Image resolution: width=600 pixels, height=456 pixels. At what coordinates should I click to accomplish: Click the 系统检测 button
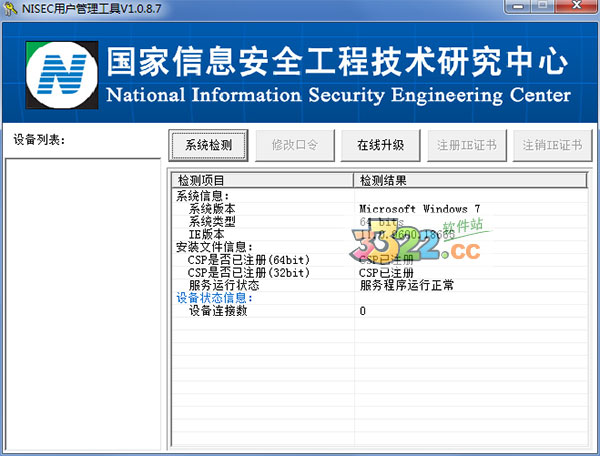208,145
